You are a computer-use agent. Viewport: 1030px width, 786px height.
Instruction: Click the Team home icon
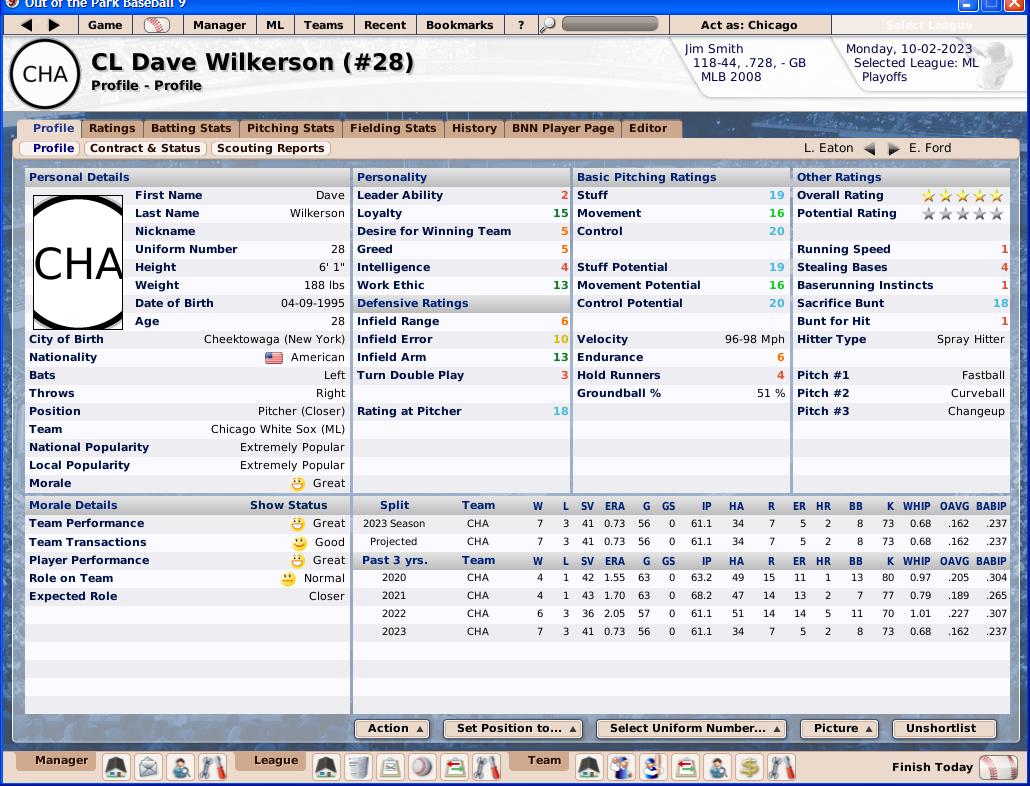click(589, 768)
